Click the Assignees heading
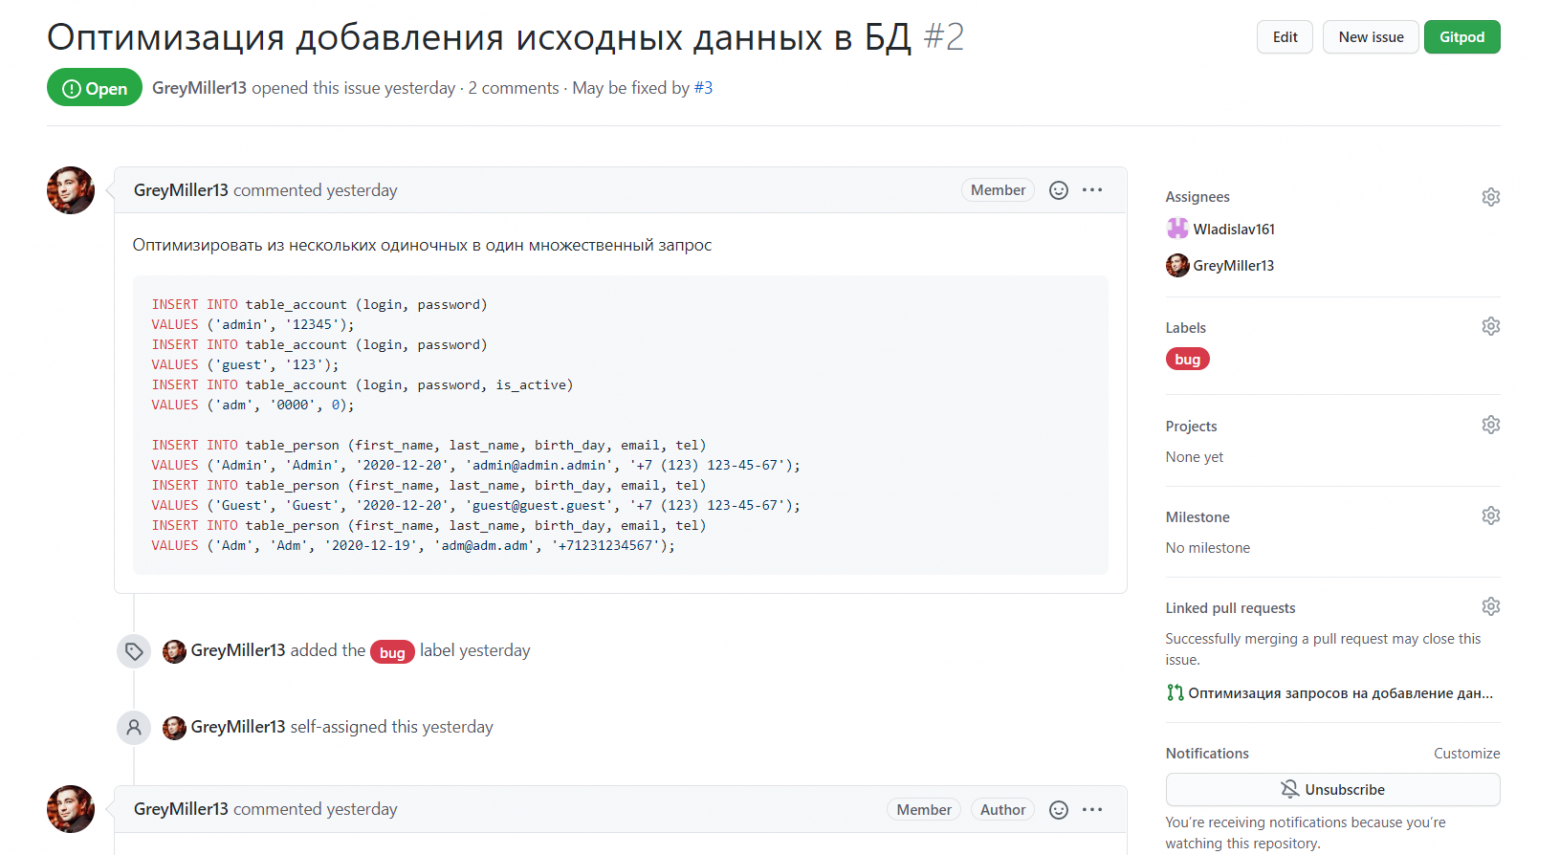The height and width of the screenshot is (855, 1560). click(x=1197, y=197)
